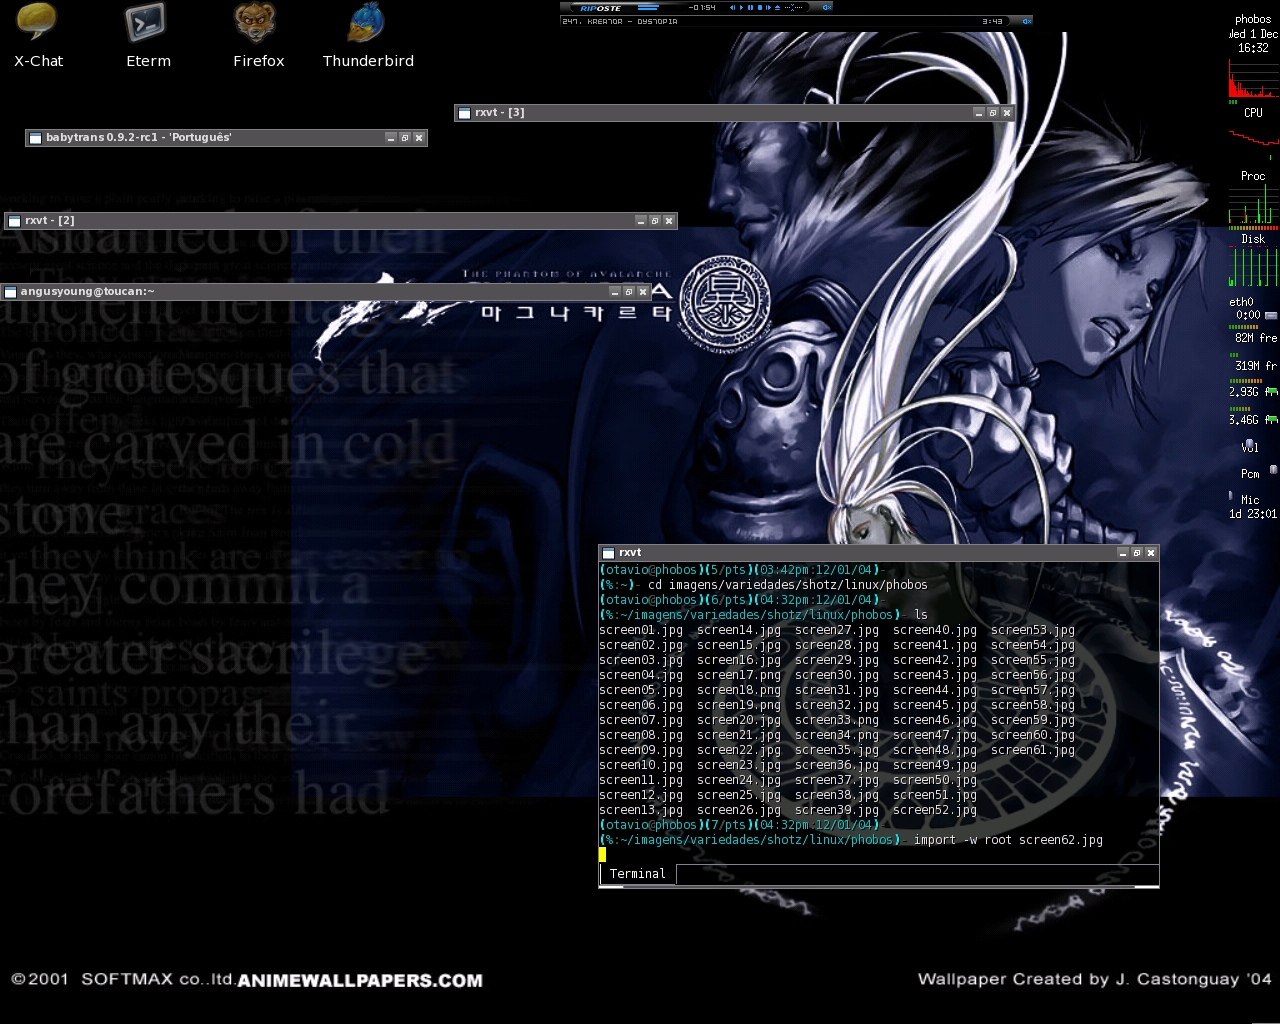Toggle the -01:54 time display
This screenshot has height=1024, width=1280.
pos(702,7)
